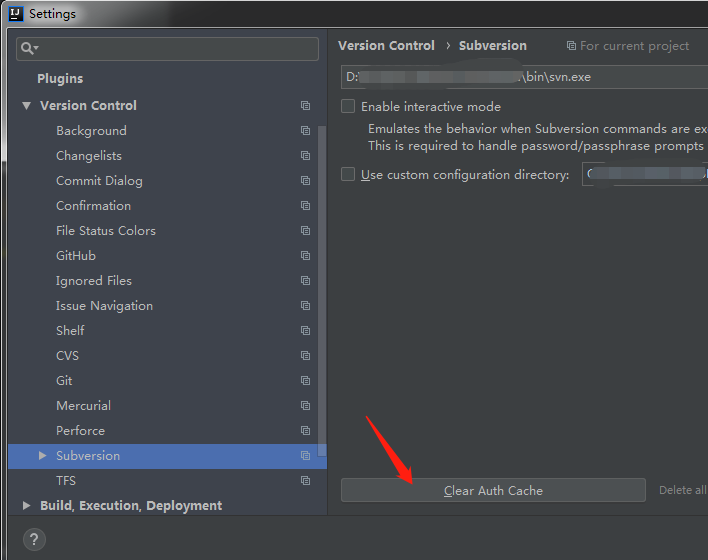Screen dimensions: 708x560
Task: Select CVS settings entry
Action: pos(67,356)
